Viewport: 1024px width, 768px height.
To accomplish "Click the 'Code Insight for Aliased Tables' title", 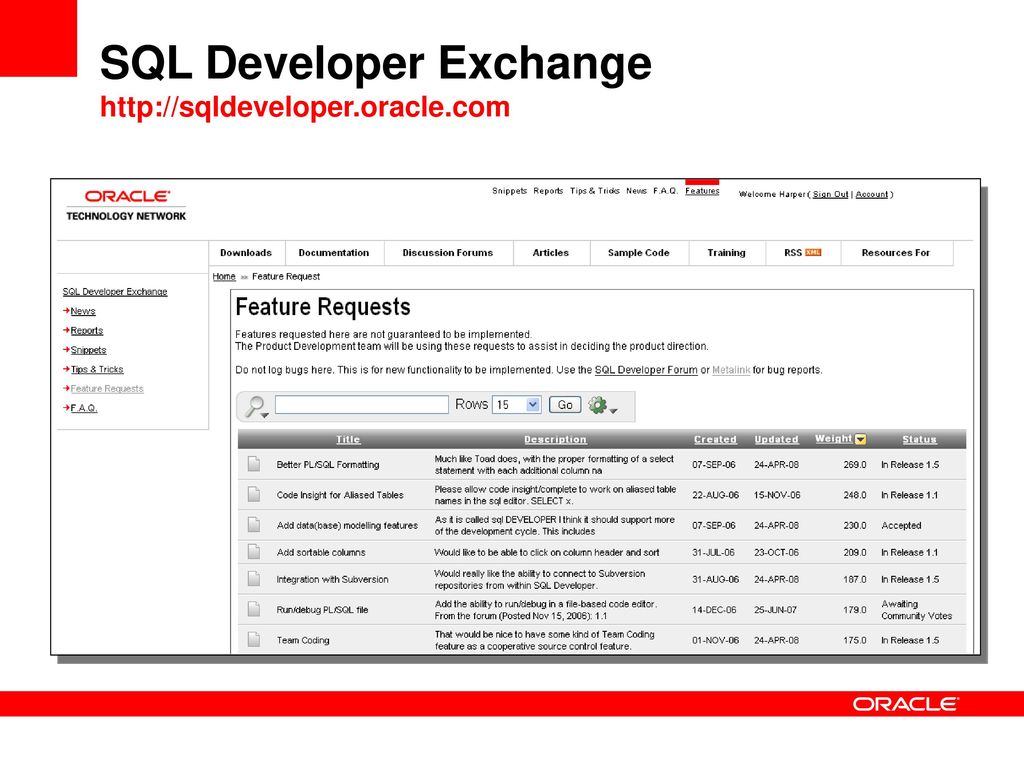I will 340,495.
